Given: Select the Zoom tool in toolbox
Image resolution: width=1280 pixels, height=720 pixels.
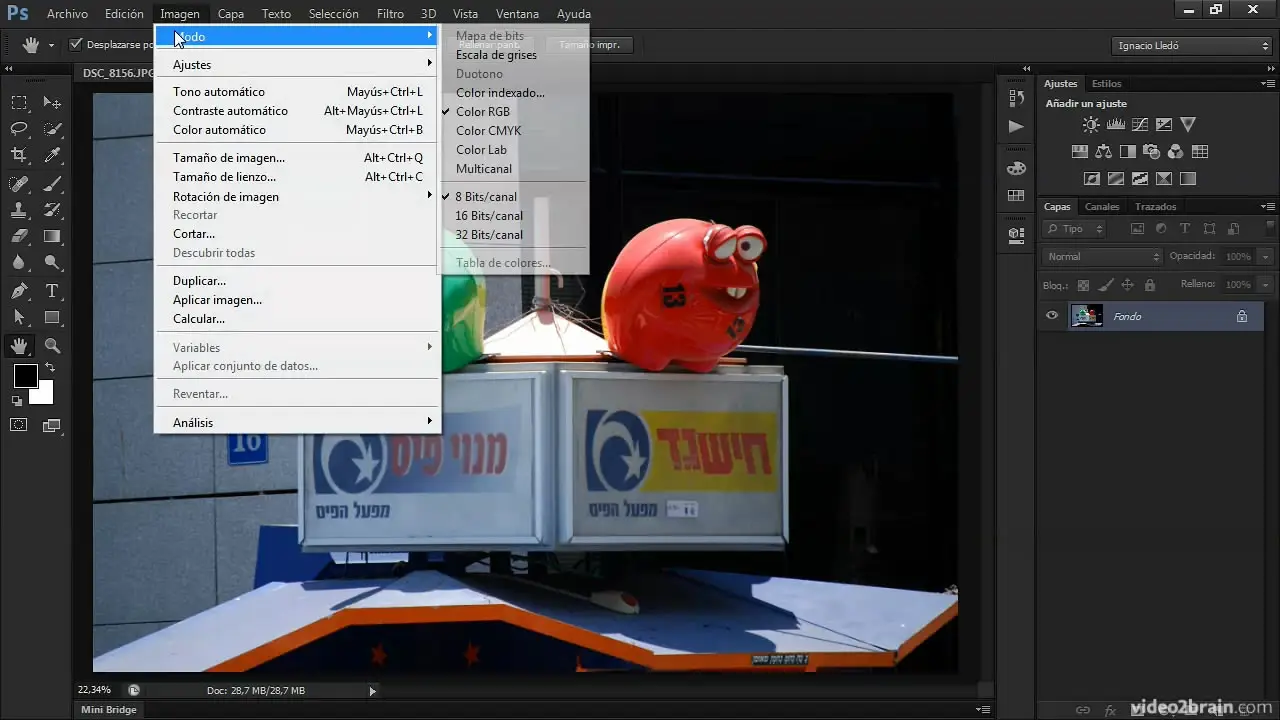Looking at the screenshot, I should point(52,346).
